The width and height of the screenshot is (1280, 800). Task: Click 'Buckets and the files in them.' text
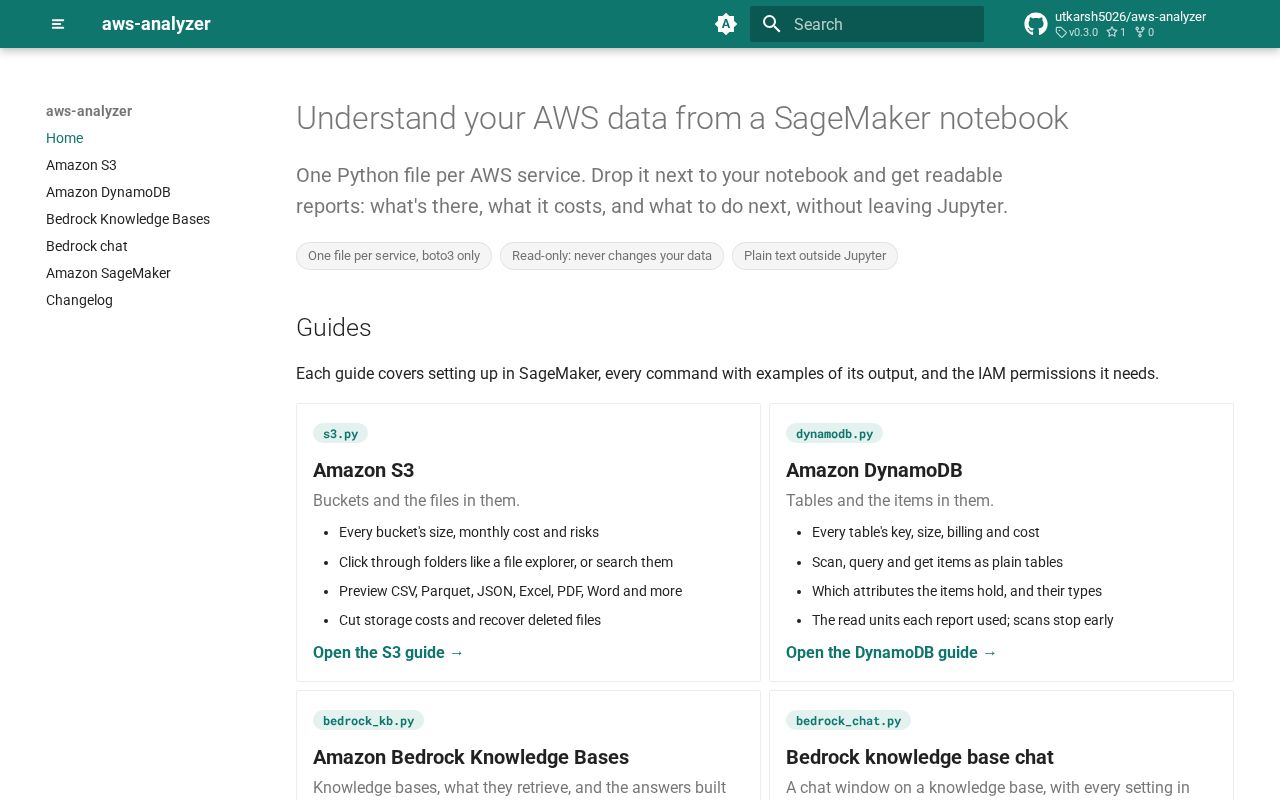pos(416,500)
